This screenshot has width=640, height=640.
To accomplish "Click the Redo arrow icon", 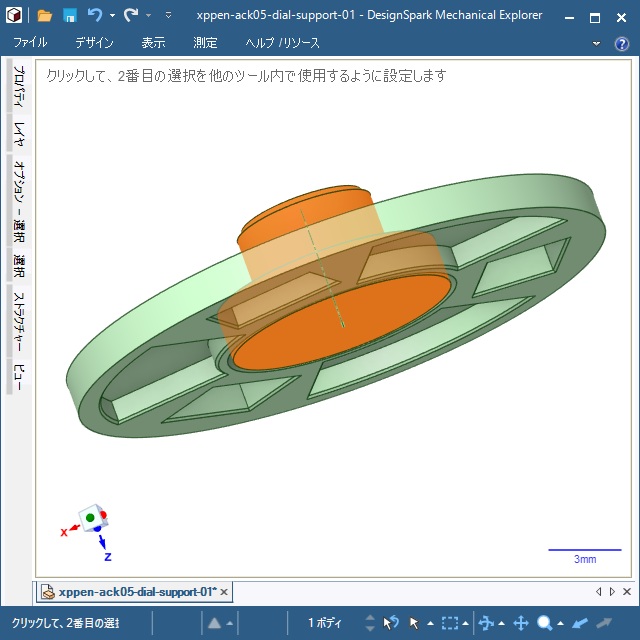I will tap(130, 15).
